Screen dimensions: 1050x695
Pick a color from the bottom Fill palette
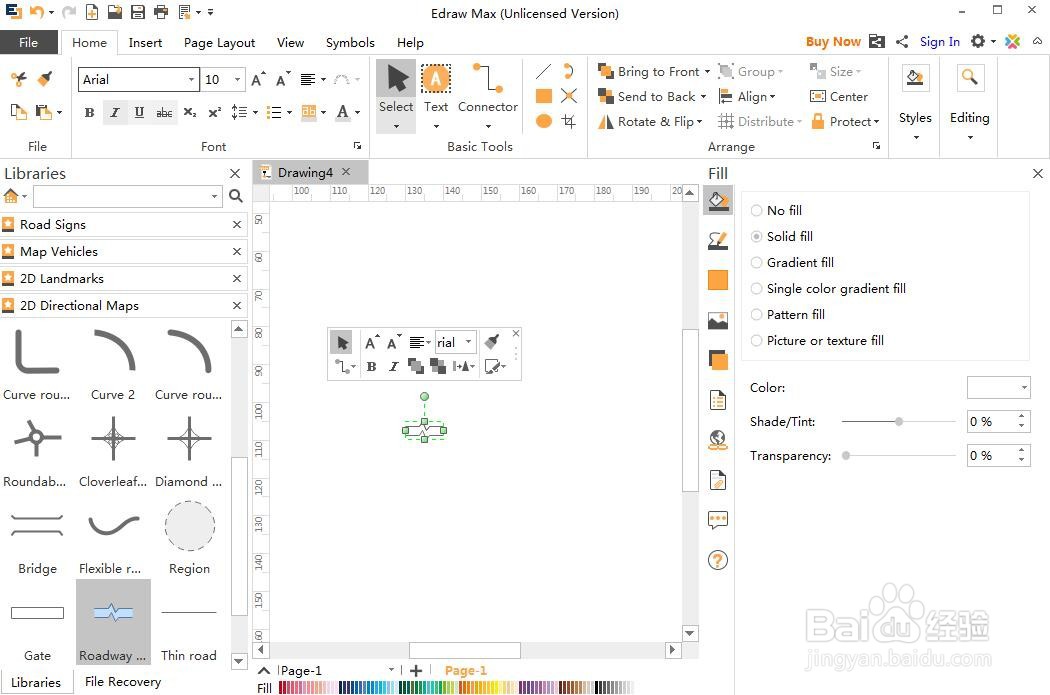pyautogui.click(x=455, y=687)
